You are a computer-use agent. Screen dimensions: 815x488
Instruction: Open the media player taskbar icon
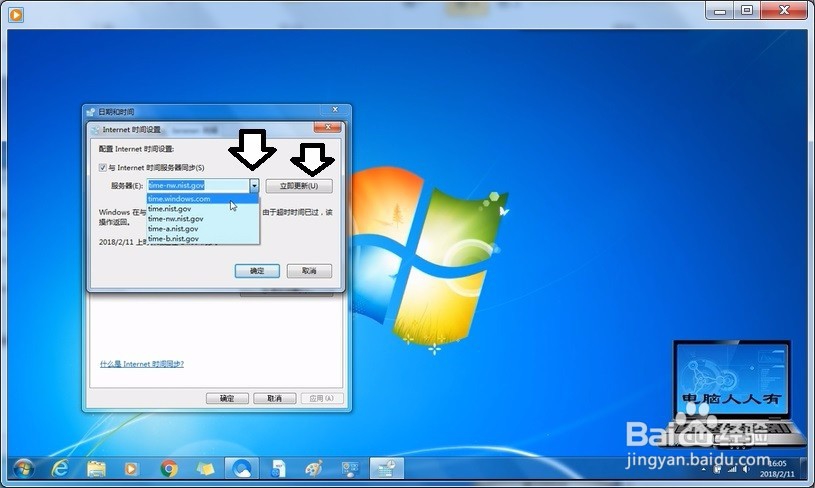click(132, 469)
